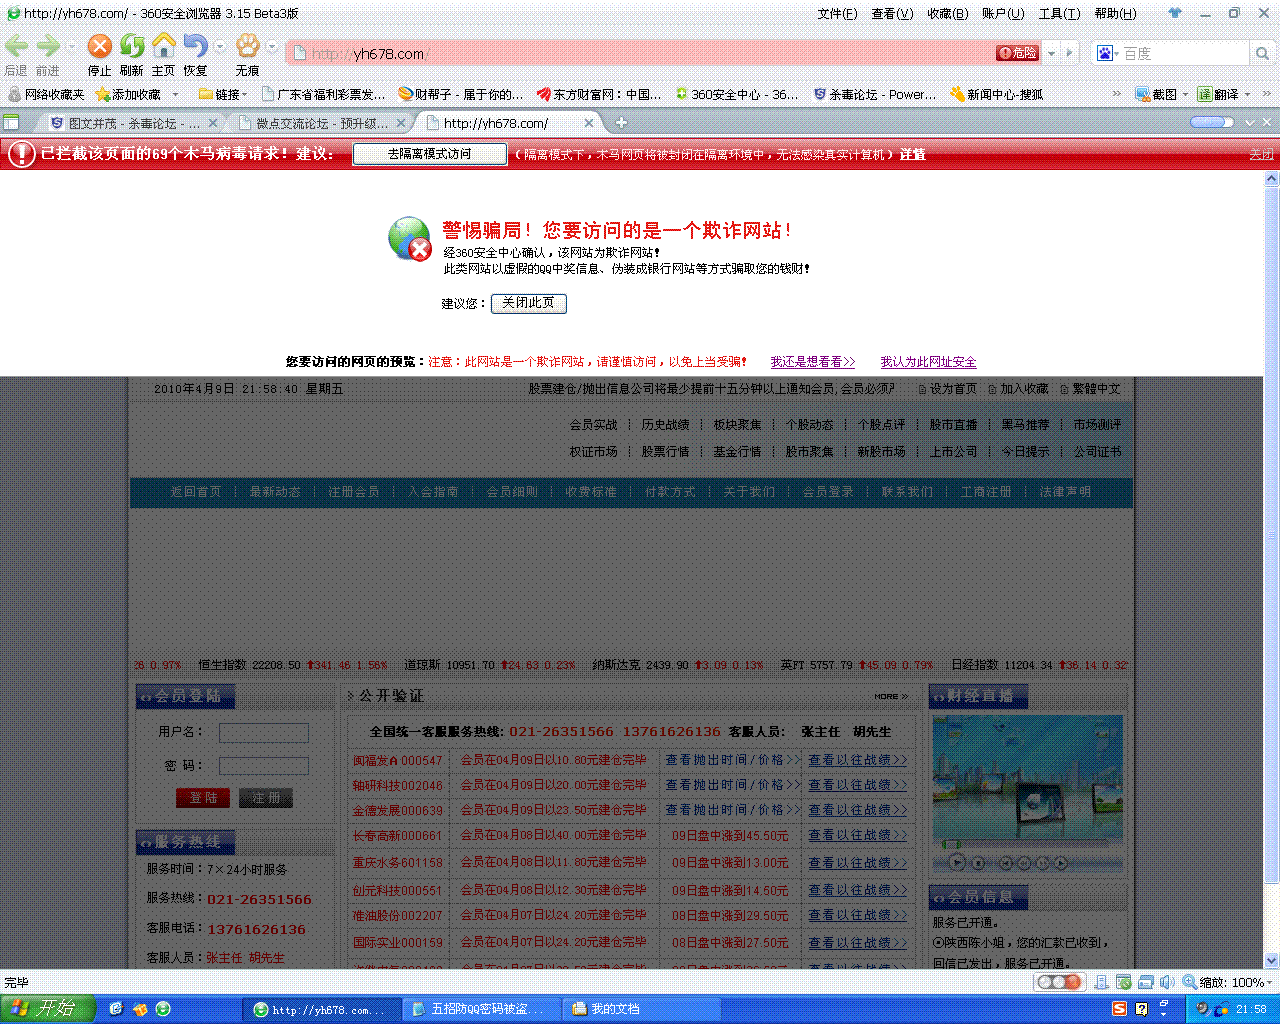Click the 关闭此页 button
The height and width of the screenshot is (1024, 1280).
[x=528, y=303]
